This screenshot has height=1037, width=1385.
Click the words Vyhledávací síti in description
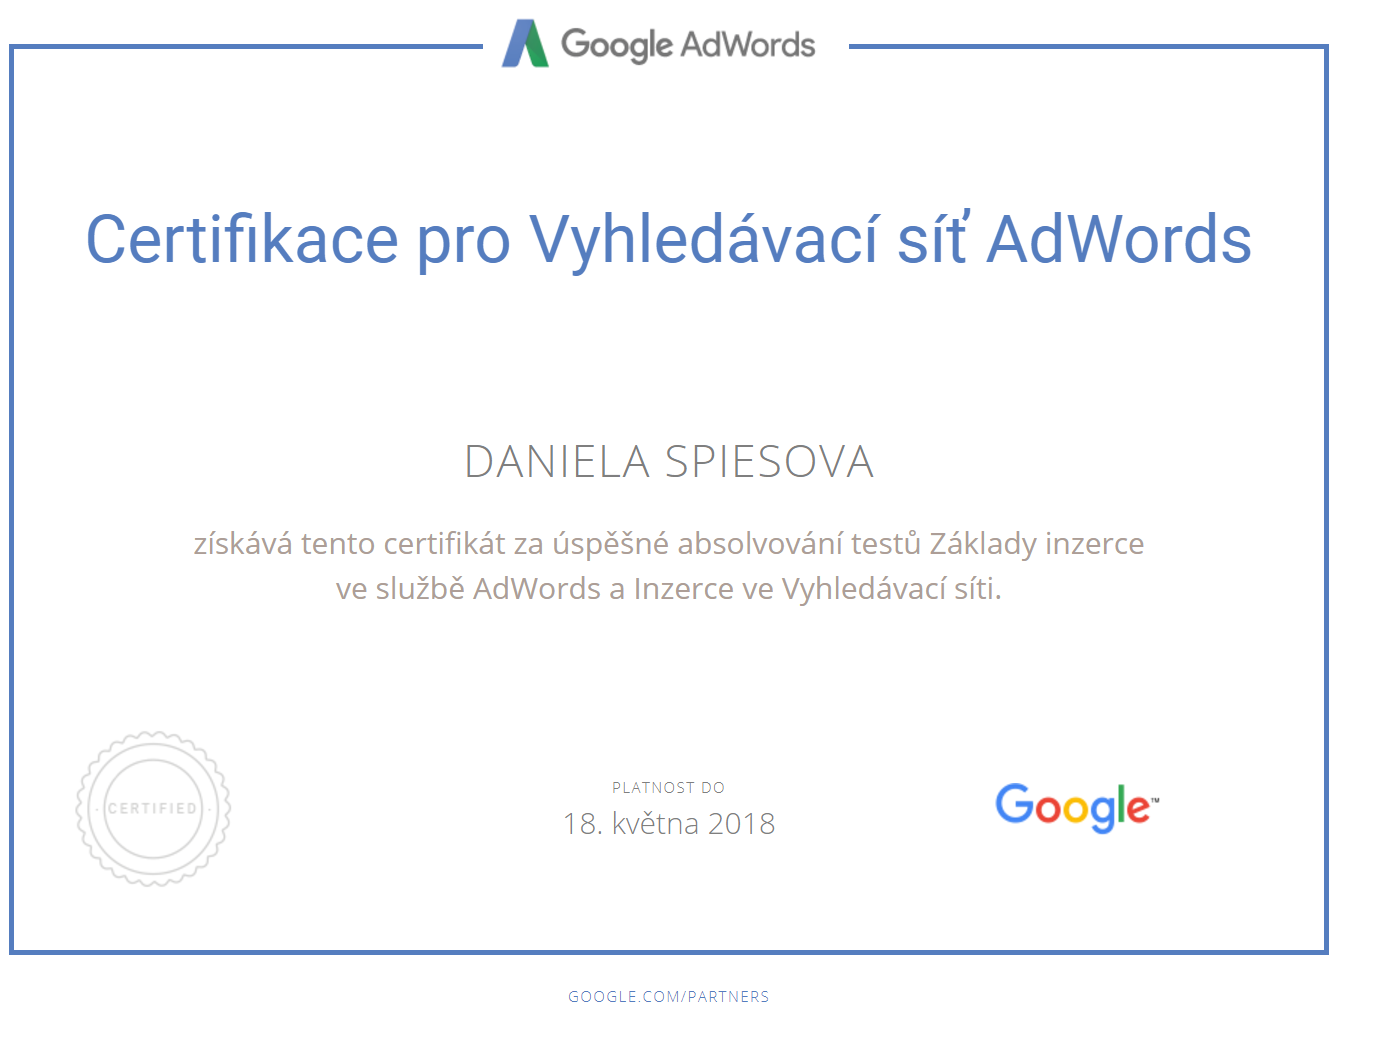pyautogui.click(x=890, y=588)
